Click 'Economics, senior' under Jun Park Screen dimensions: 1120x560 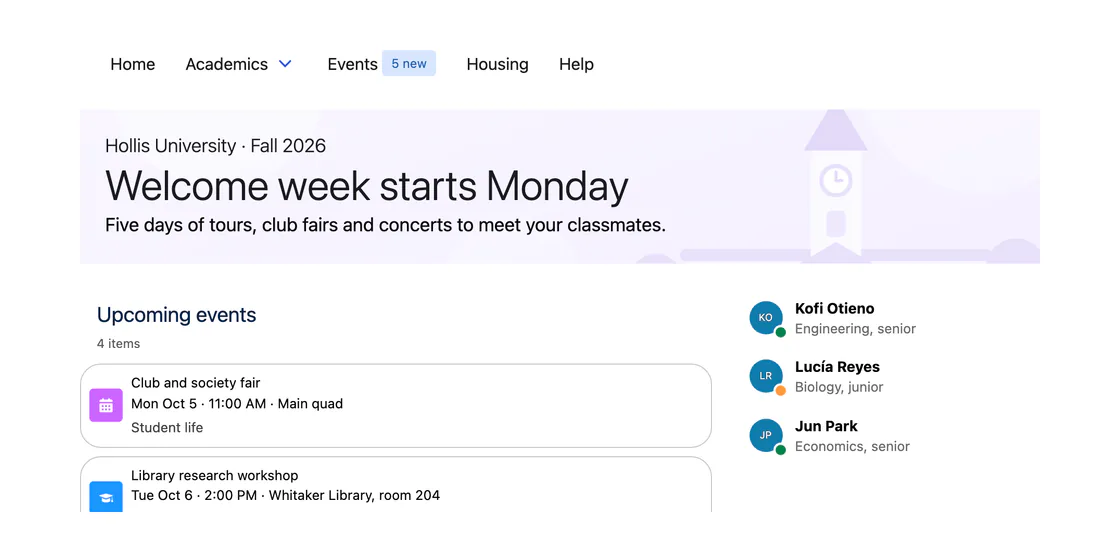[852, 446]
